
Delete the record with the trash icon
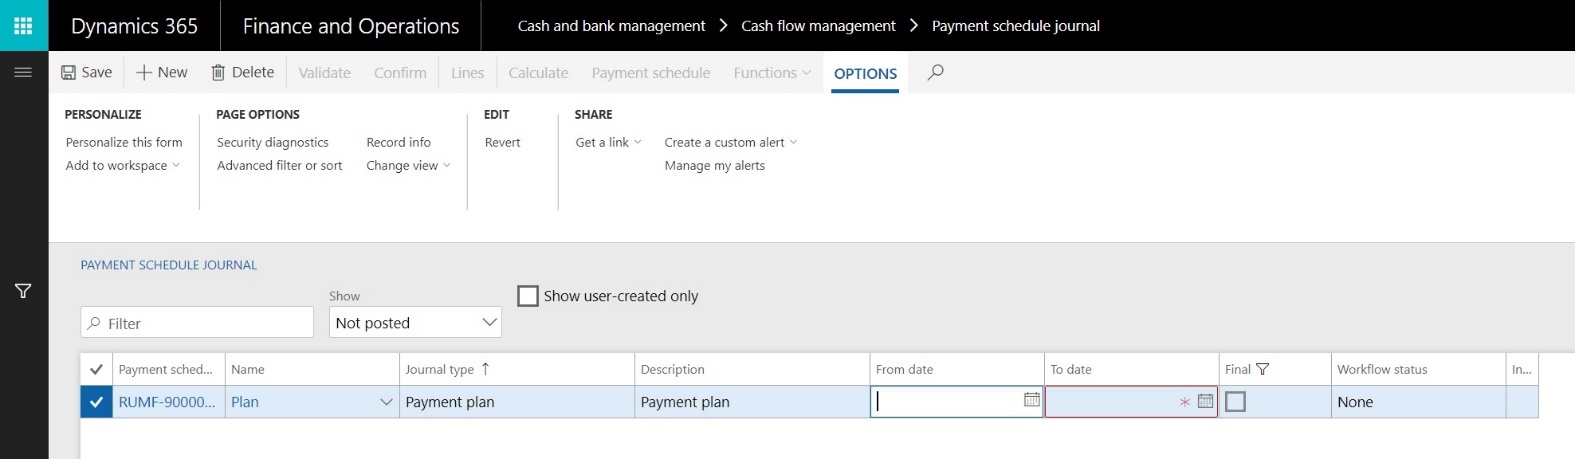point(218,73)
